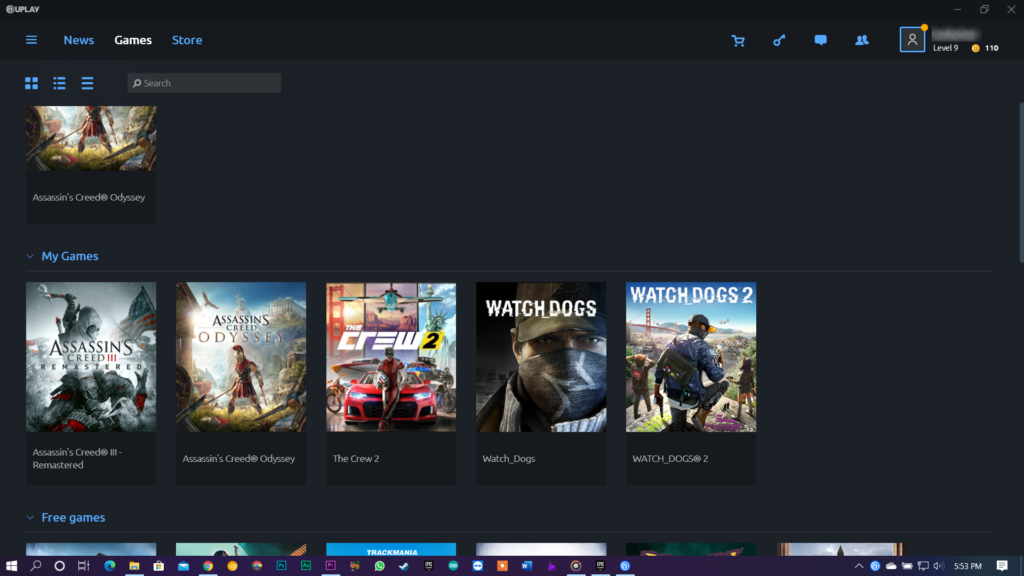Open Windows taskbar search
This screenshot has width=1024, height=576.
click(36, 566)
